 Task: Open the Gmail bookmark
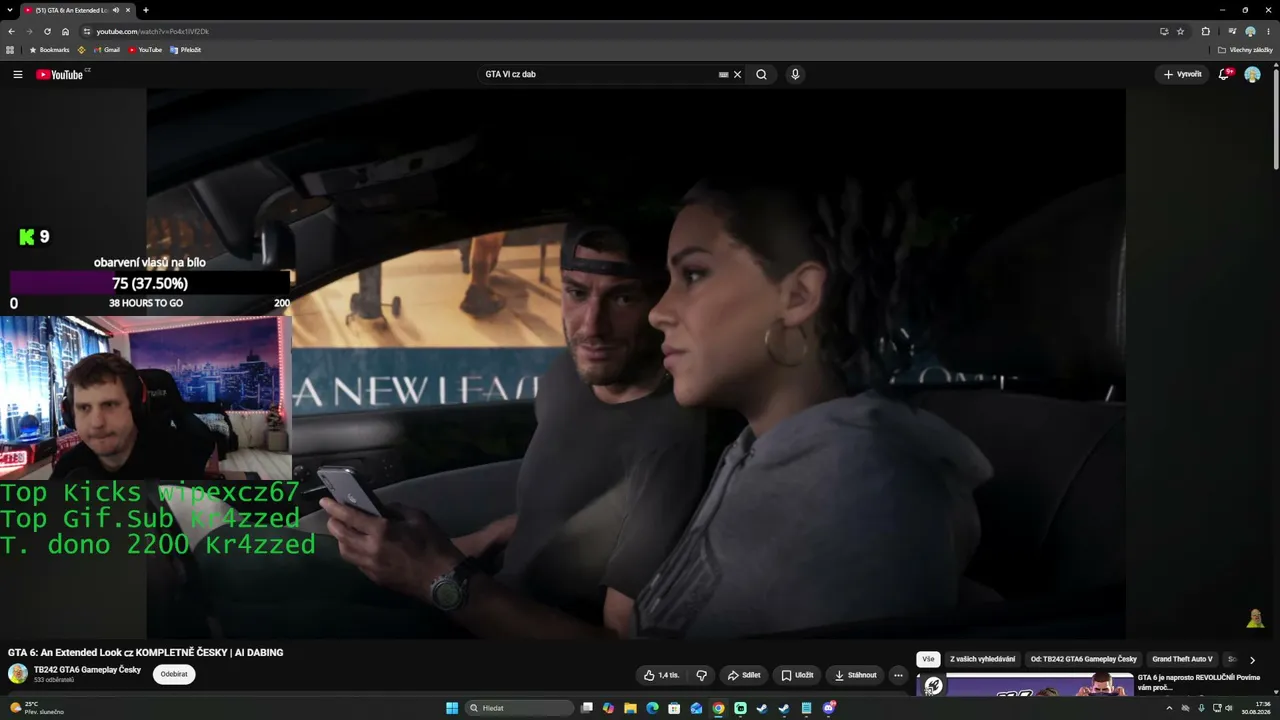click(107, 50)
